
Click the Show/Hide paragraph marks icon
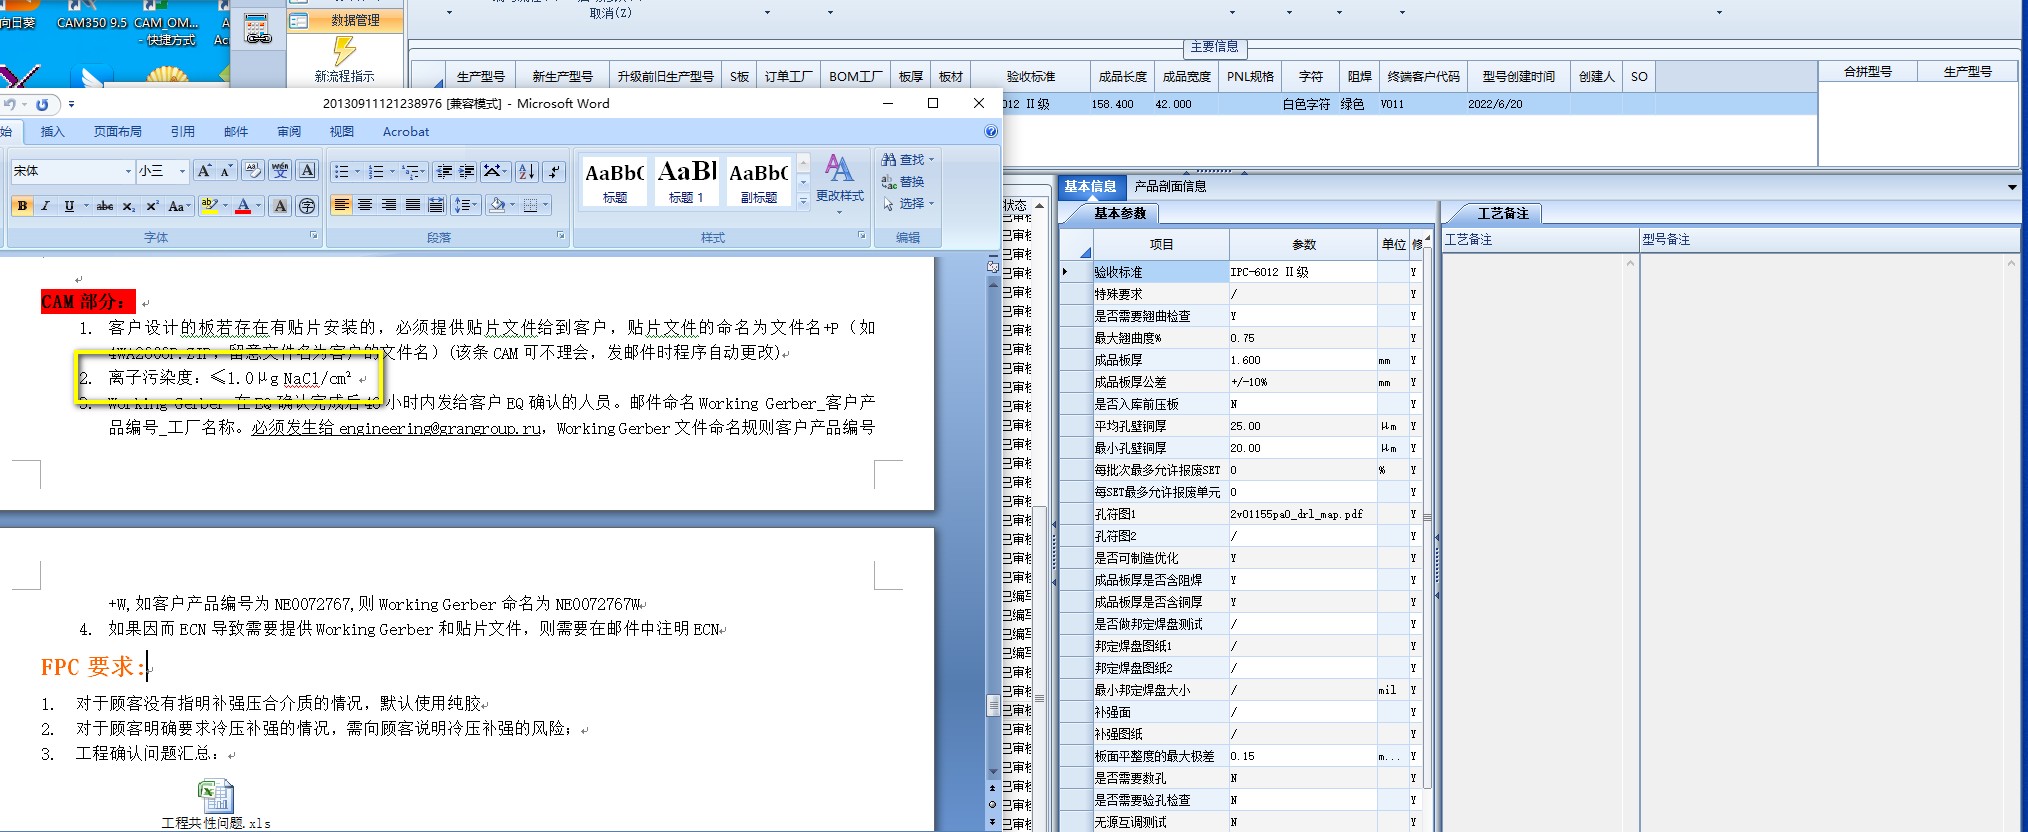tap(555, 172)
